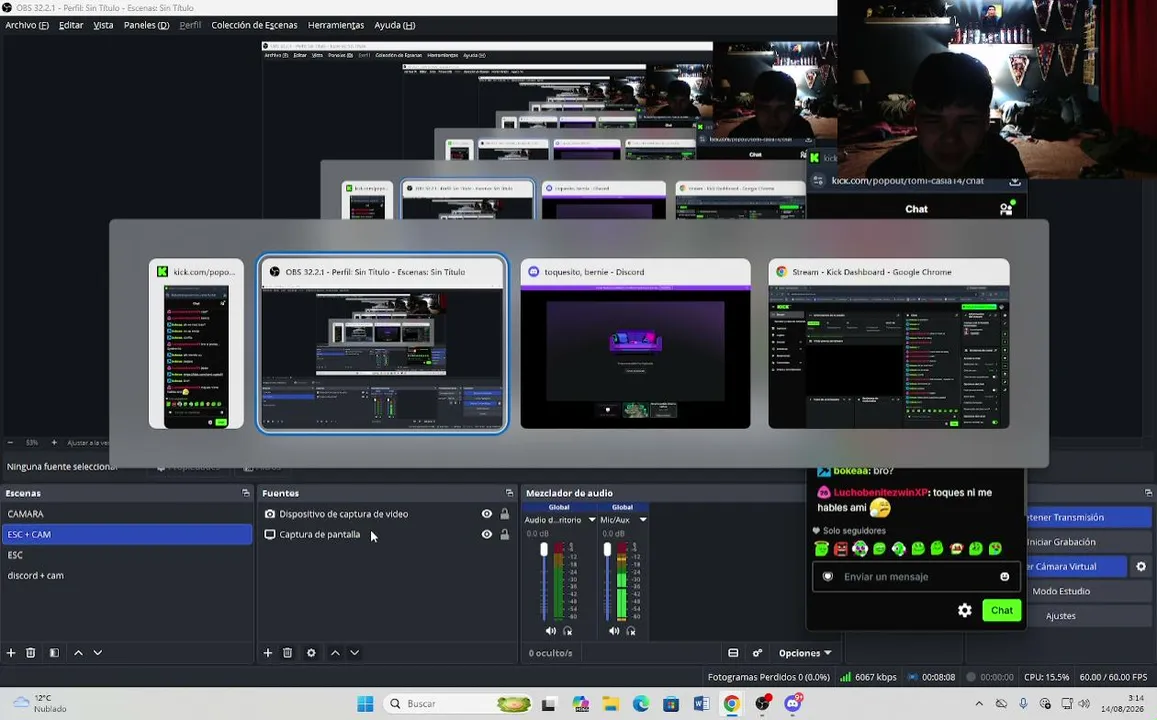
Task: Click Enviar un mensaje chat input
Action: [916, 577]
